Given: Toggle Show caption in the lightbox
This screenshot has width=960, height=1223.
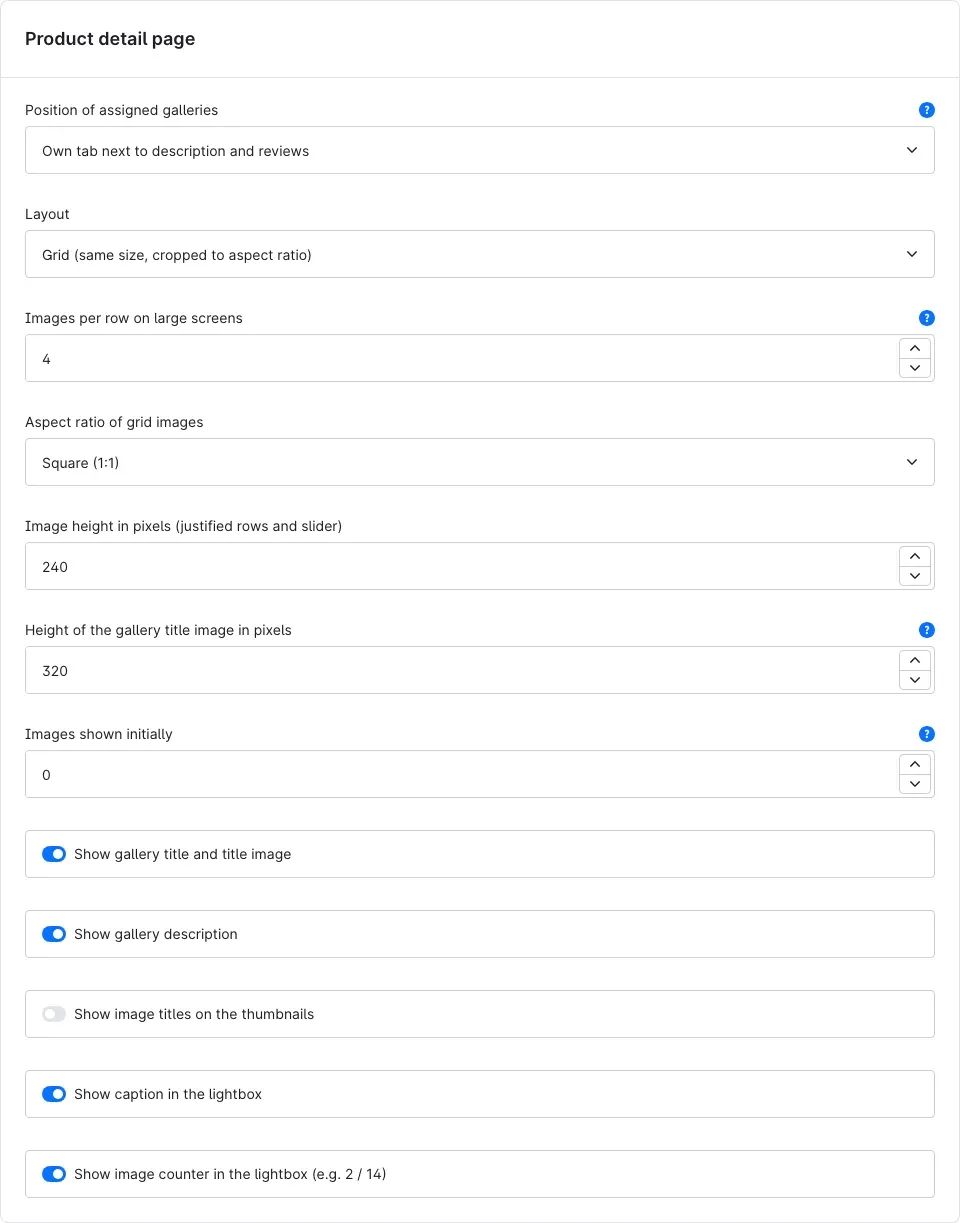Looking at the screenshot, I should (54, 1094).
